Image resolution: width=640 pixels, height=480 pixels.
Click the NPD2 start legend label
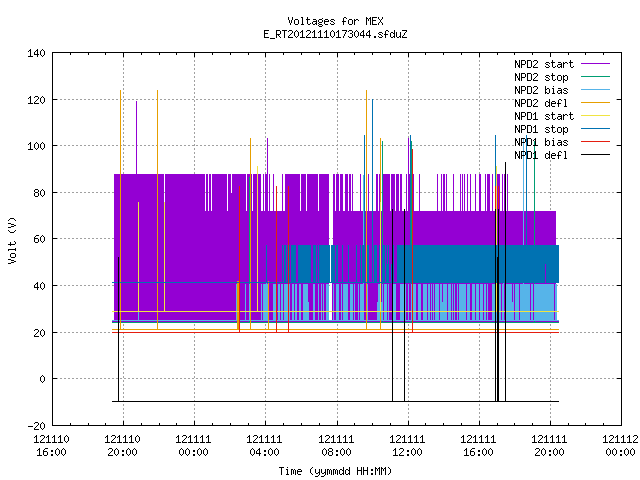(x=544, y=64)
